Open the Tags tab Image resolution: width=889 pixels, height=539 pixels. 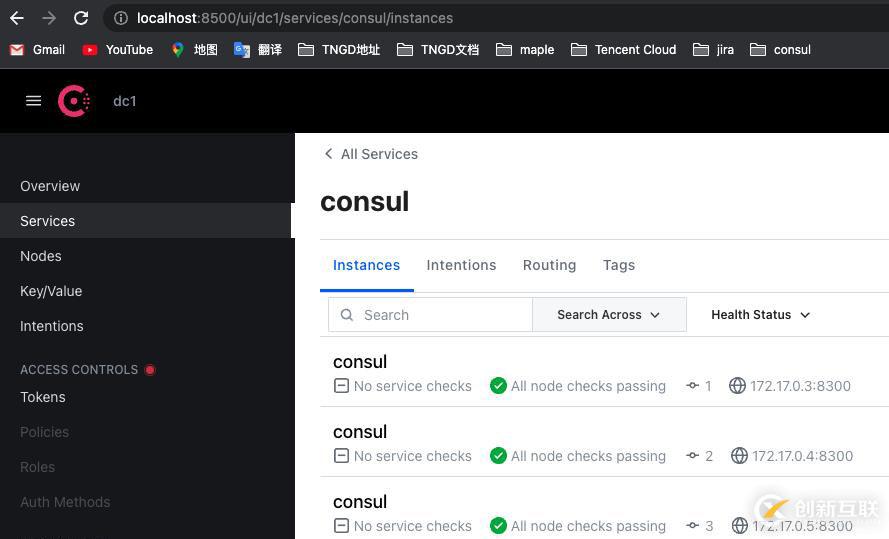coord(618,265)
